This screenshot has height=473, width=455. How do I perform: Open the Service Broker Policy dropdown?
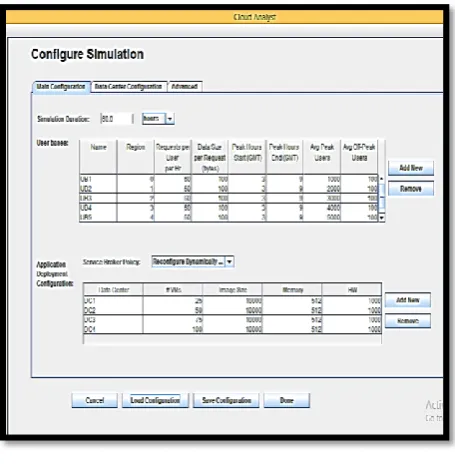(x=193, y=262)
